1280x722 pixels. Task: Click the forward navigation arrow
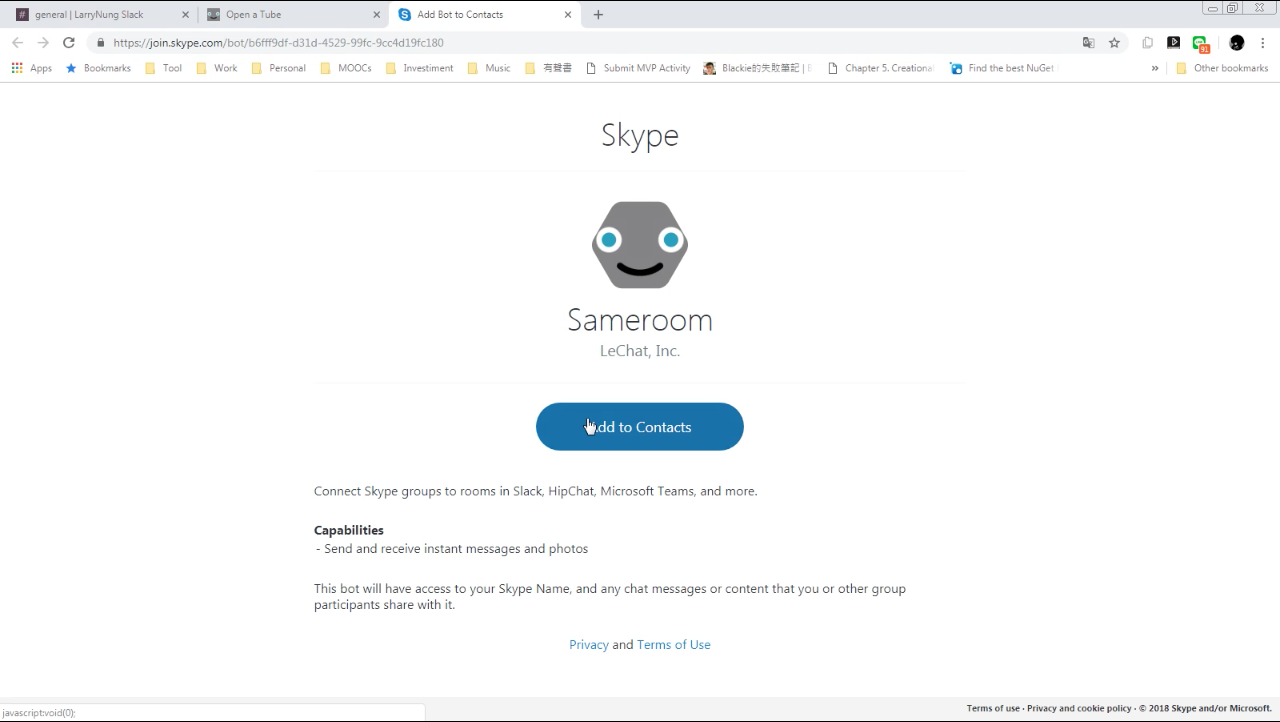tap(43, 43)
